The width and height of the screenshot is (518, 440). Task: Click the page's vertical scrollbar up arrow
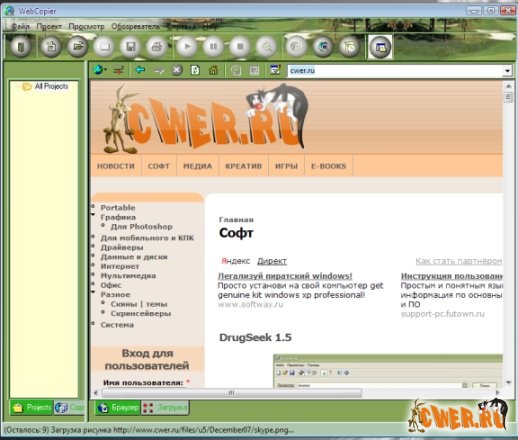coord(508,86)
